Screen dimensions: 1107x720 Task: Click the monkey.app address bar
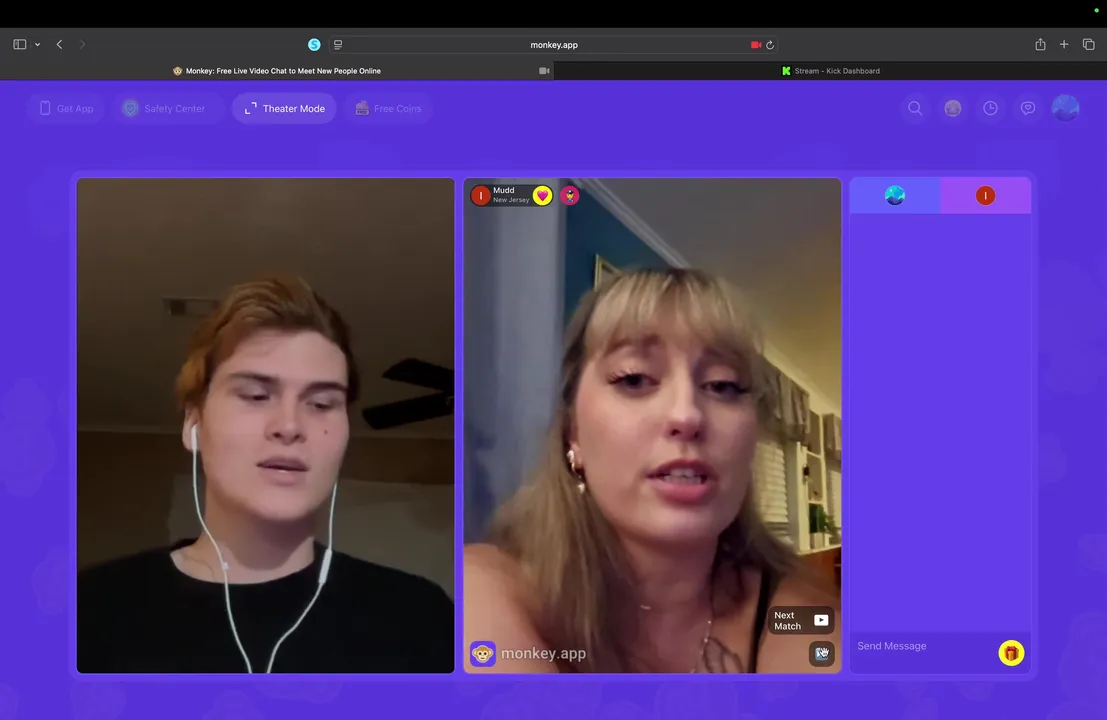[554, 44]
